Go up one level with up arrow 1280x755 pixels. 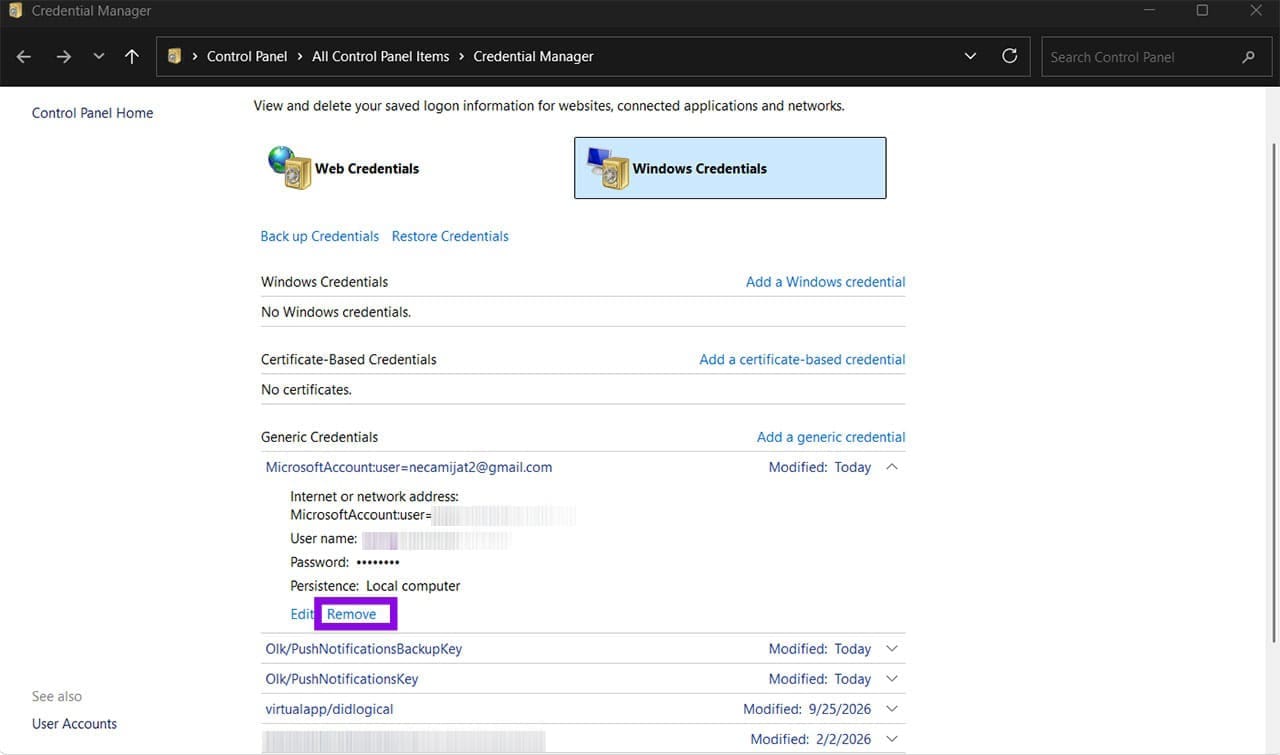click(131, 57)
